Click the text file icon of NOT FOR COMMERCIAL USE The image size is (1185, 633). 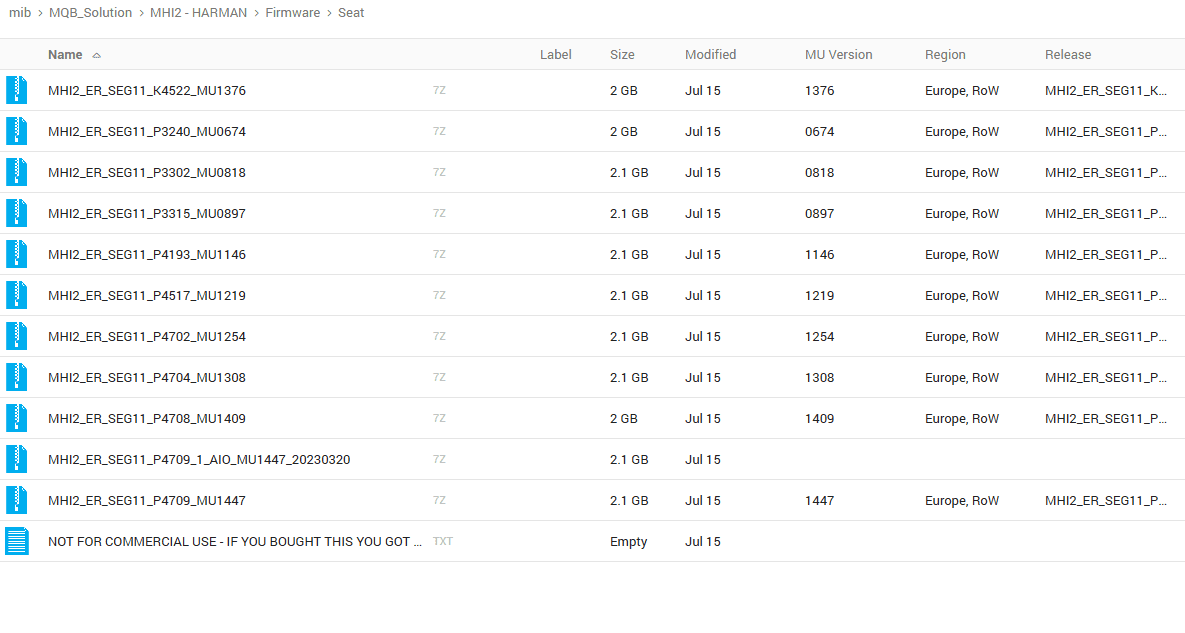tap(17, 542)
